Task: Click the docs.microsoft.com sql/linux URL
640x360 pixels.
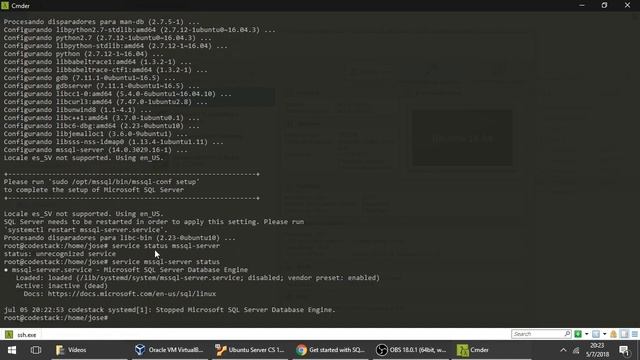Action: (132, 293)
